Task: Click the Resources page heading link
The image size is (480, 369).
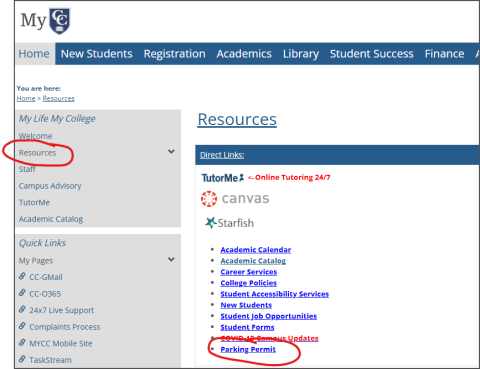Action: tap(237, 119)
